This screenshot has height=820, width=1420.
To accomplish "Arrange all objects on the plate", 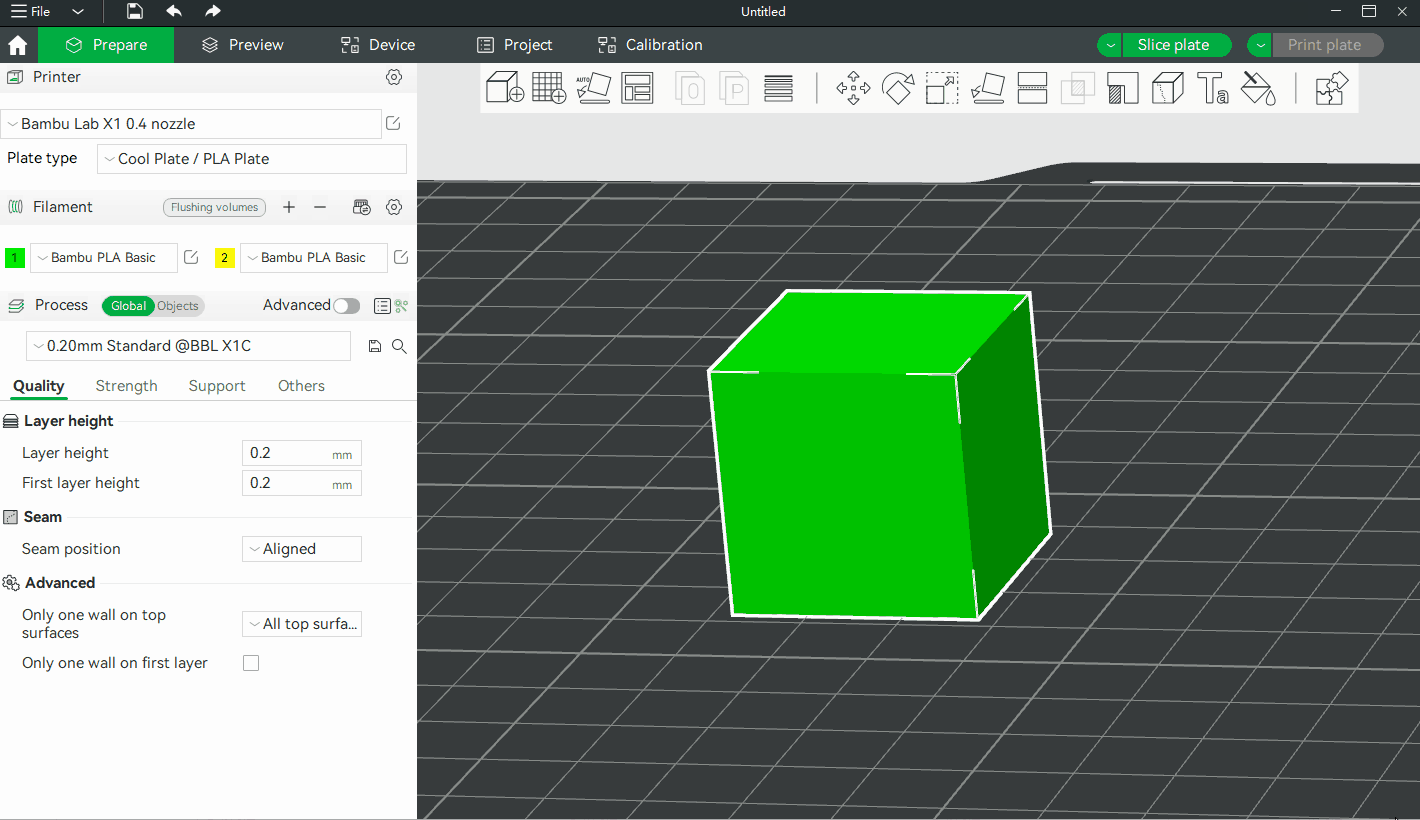I will pos(637,88).
